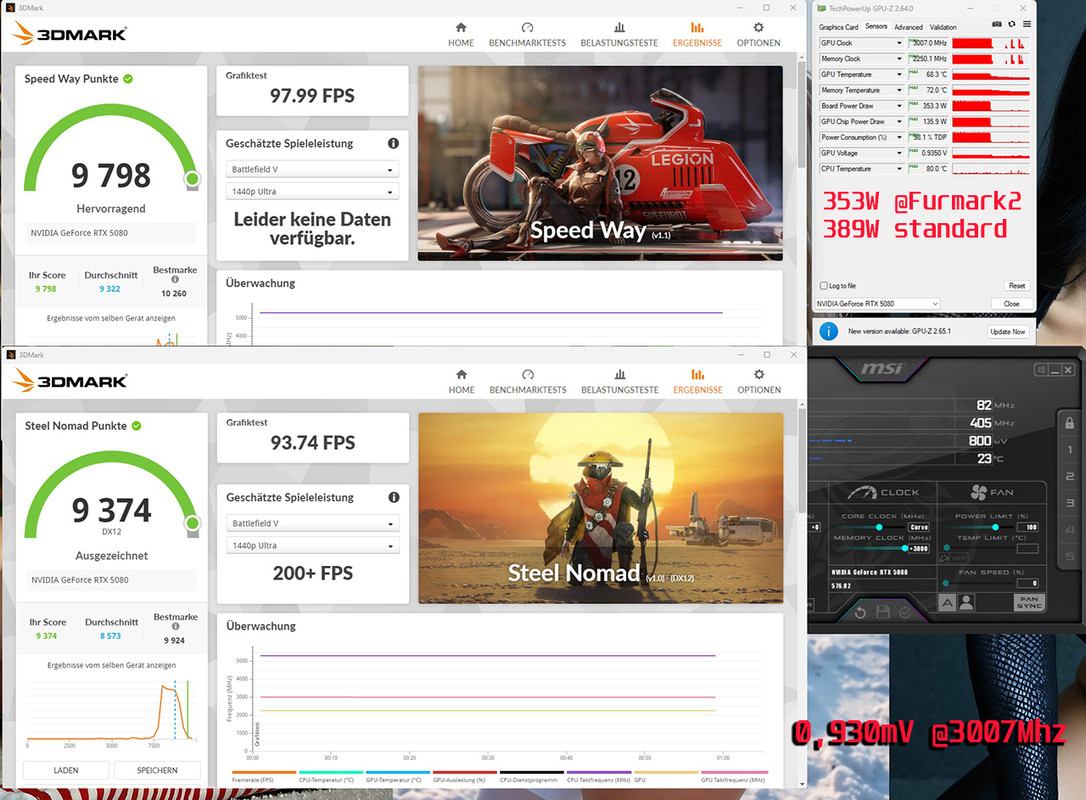This screenshot has height=800, width=1086.
Task: Open BENCHMARKTESTS in the Speed Way 3DMark window
Action: pos(527,35)
